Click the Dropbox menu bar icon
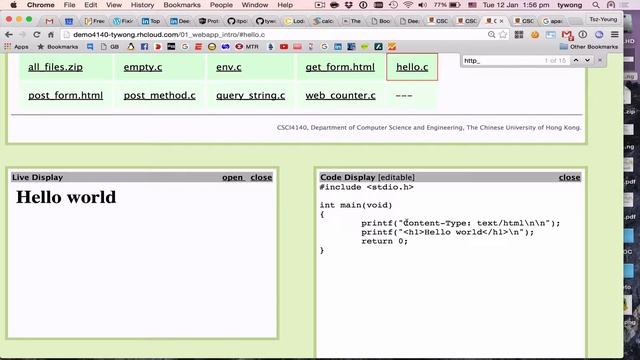Viewport: 640px width, 360px height. (x=349, y=5)
